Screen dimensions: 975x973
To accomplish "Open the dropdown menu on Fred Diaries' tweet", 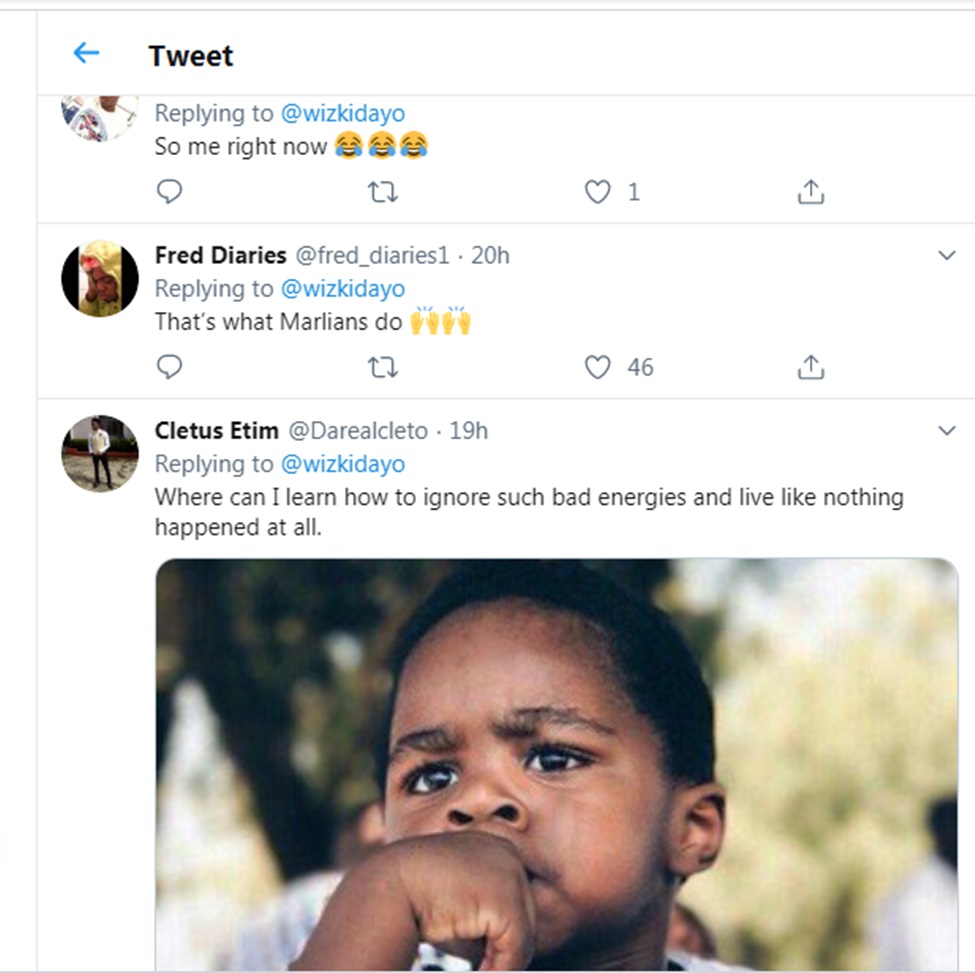I will (947, 255).
